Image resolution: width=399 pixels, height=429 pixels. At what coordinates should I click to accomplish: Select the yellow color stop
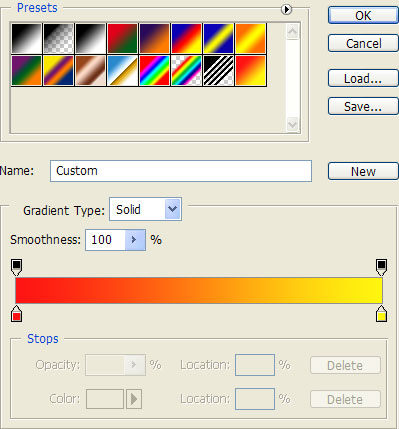coord(382,313)
